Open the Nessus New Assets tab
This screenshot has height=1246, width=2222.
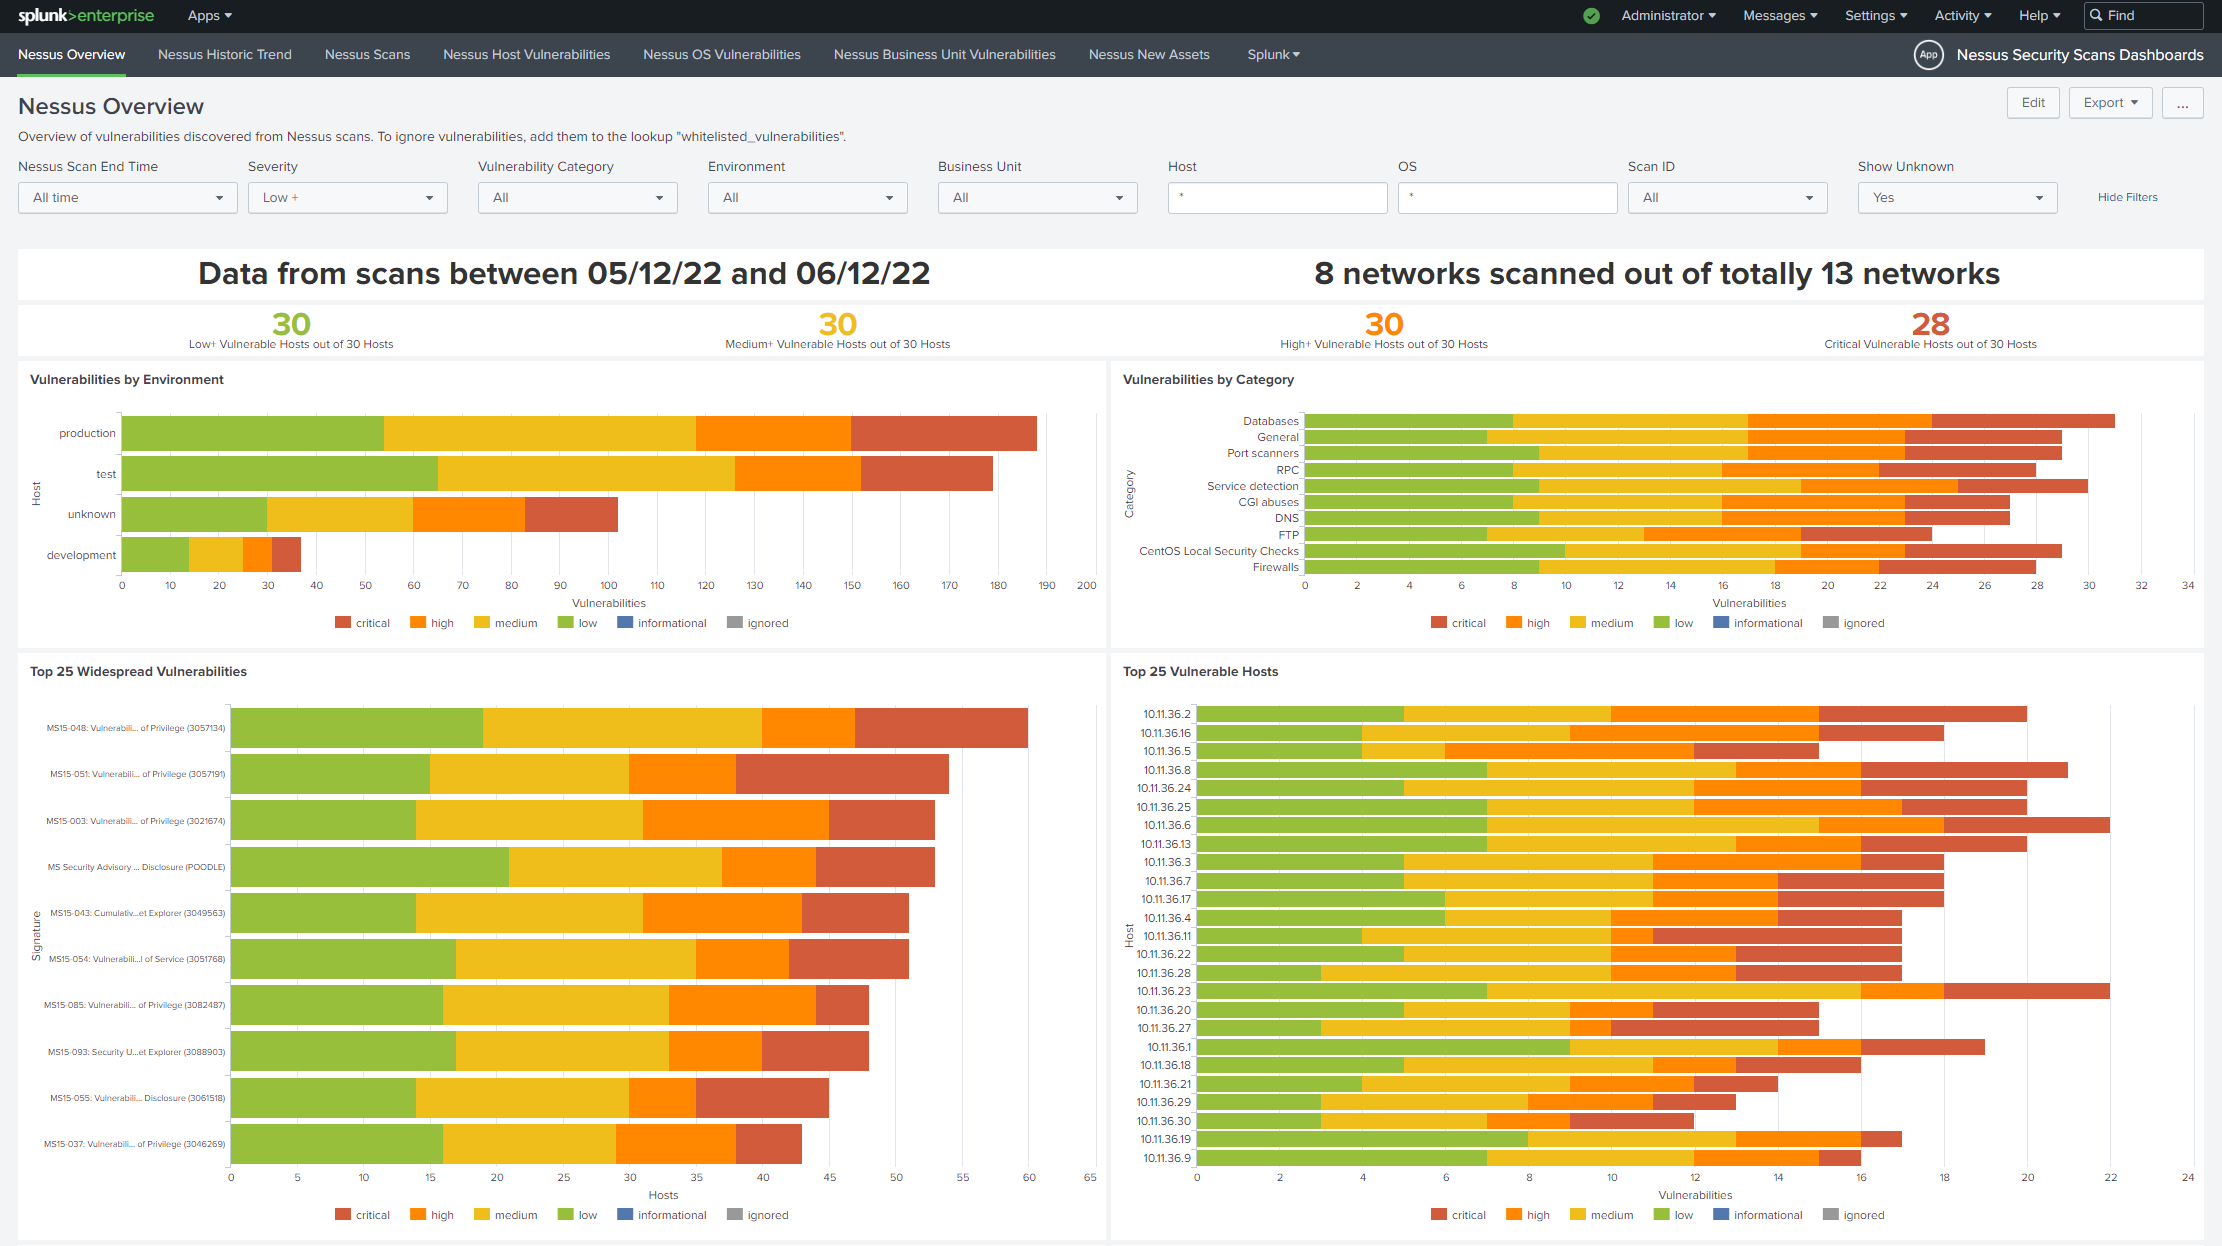pyautogui.click(x=1148, y=55)
